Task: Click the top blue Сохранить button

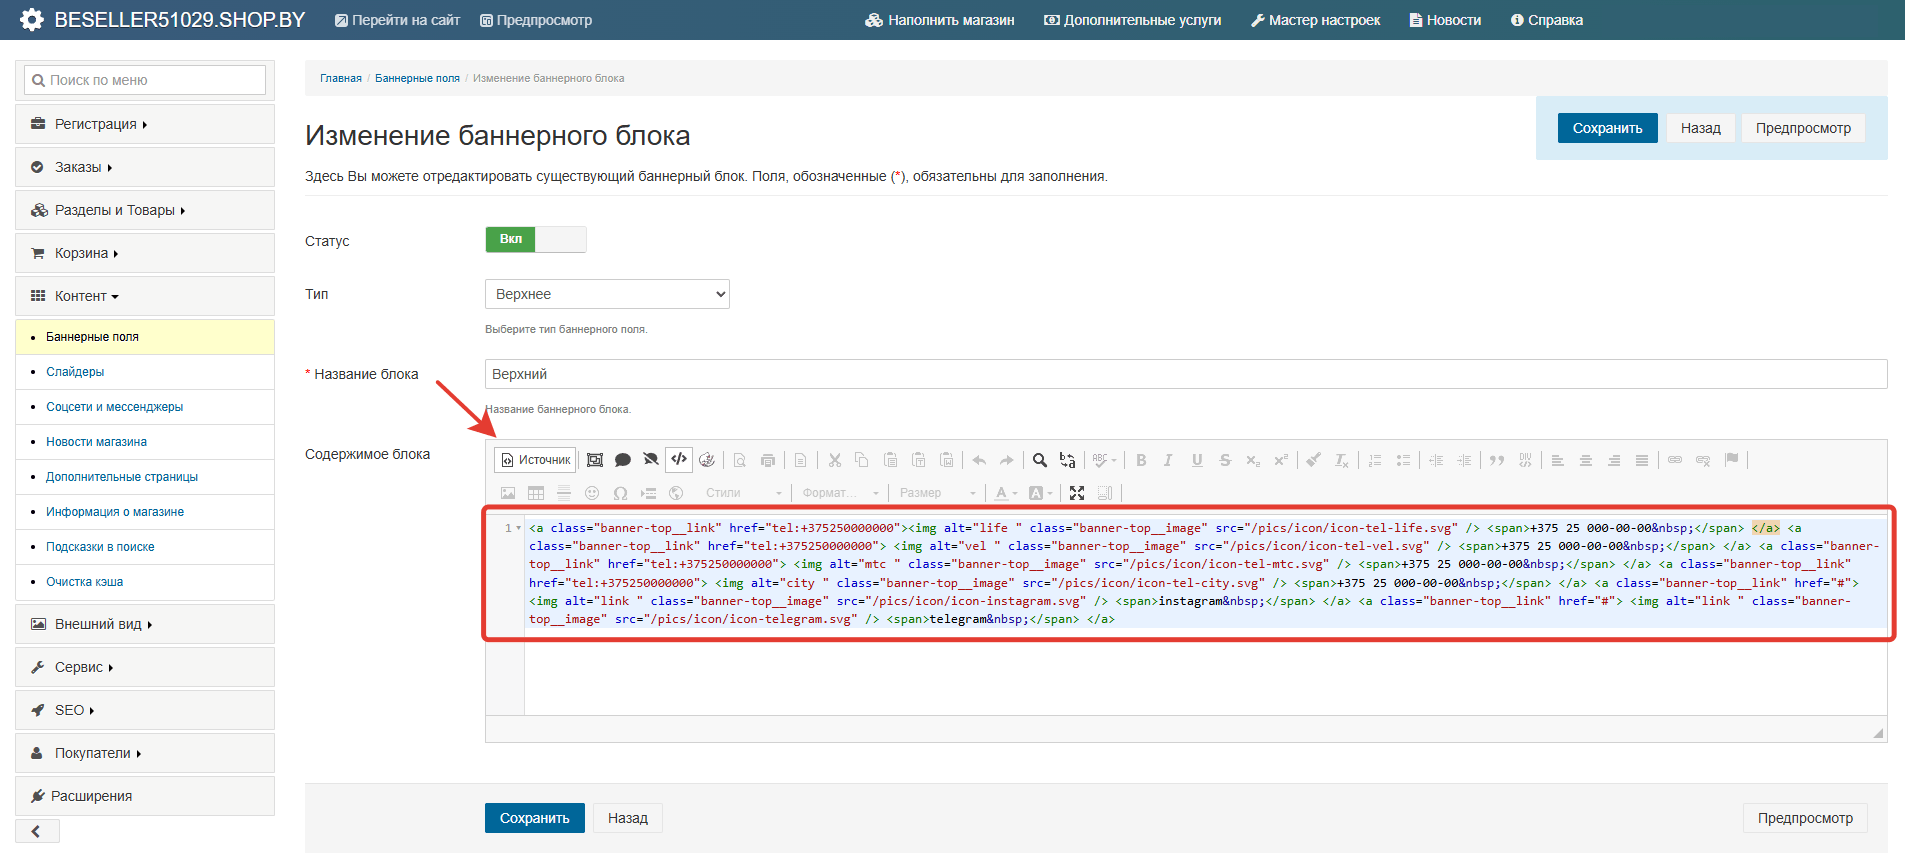Action: pyautogui.click(x=1607, y=128)
